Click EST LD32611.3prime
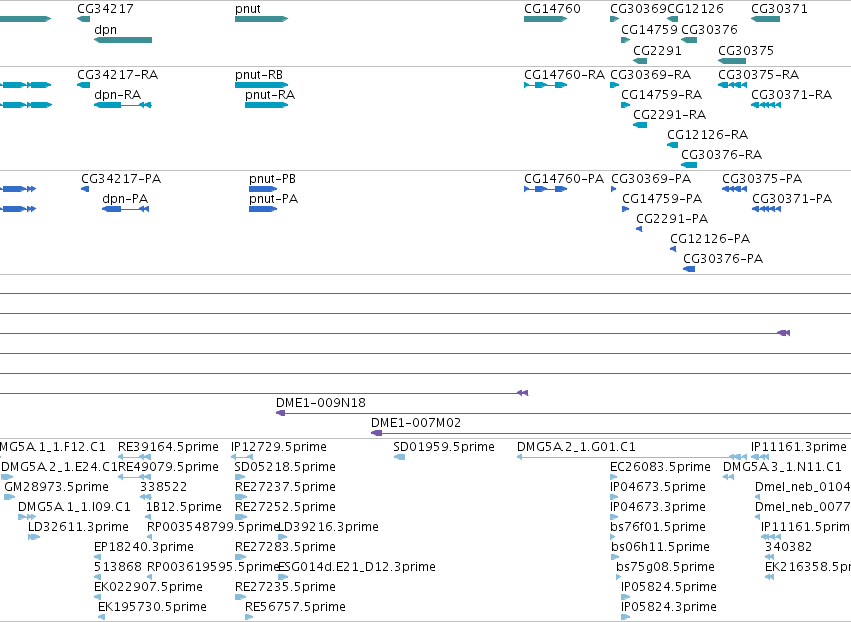The width and height of the screenshot is (851, 622). (x=78, y=527)
